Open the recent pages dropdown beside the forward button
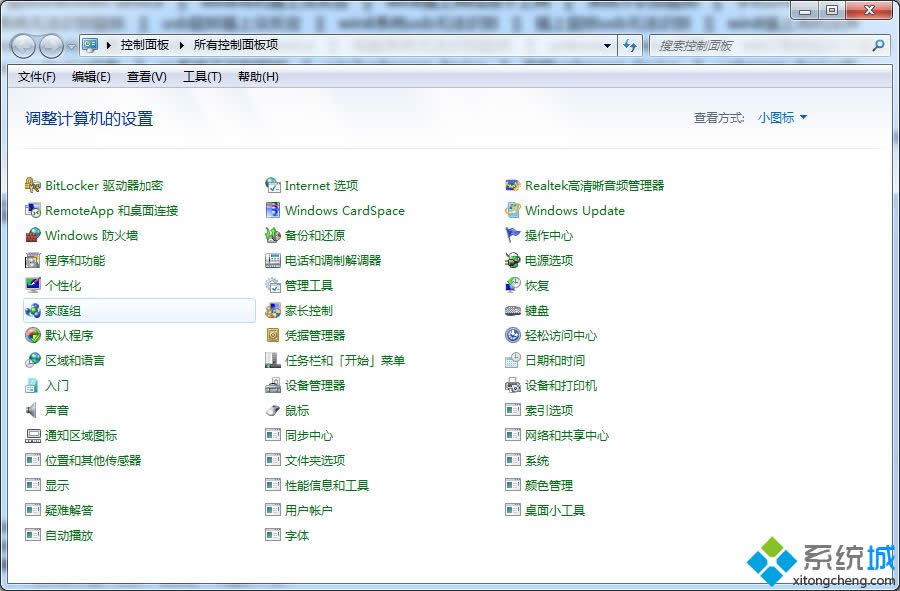 pyautogui.click(x=71, y=46)
